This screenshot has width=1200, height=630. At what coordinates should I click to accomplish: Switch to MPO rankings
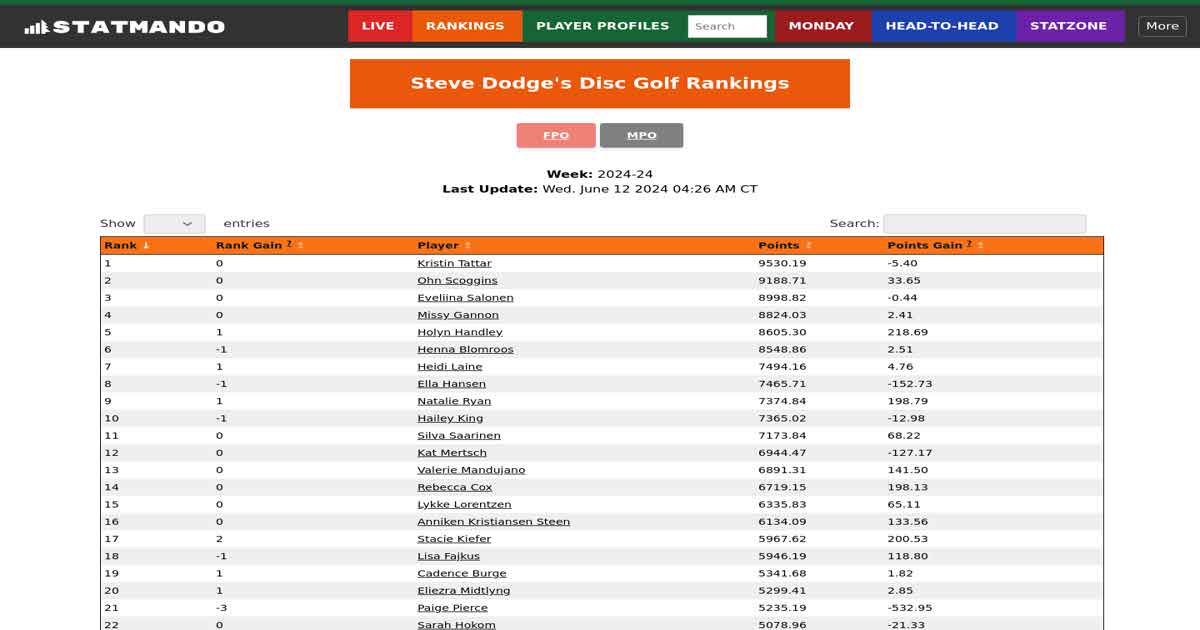click(641, 136)
